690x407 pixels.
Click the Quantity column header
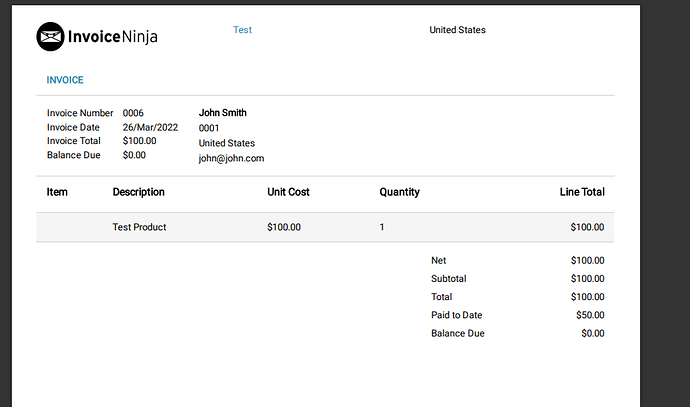click(x=400, y=192)
